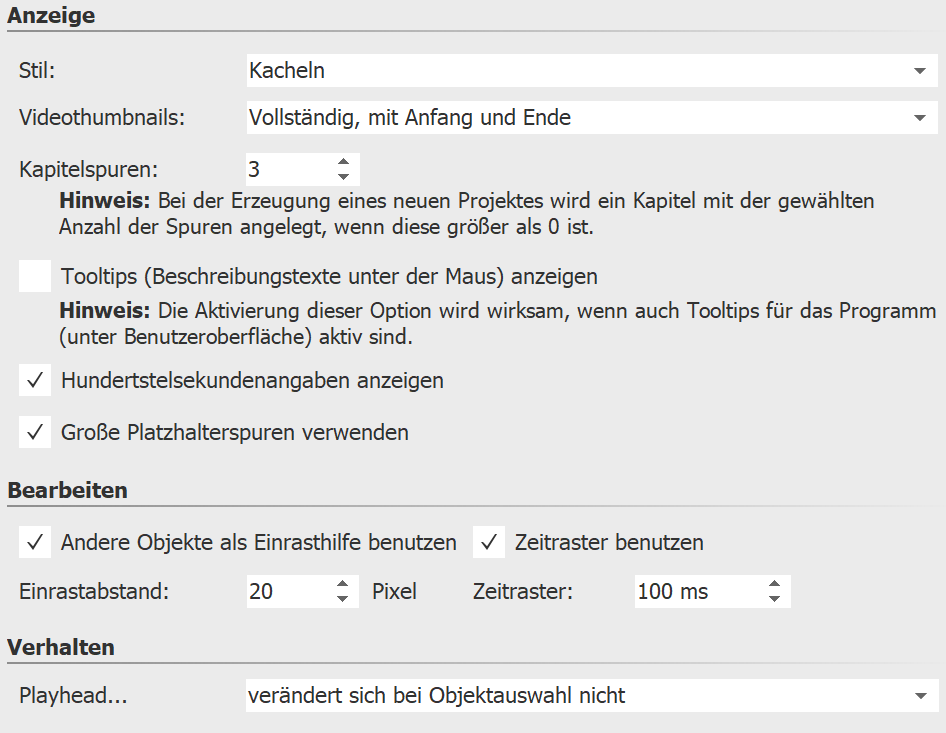Decrease the Zeitraster value
Viewport: 946px width, 733px height.
click(x=774, y=598)
